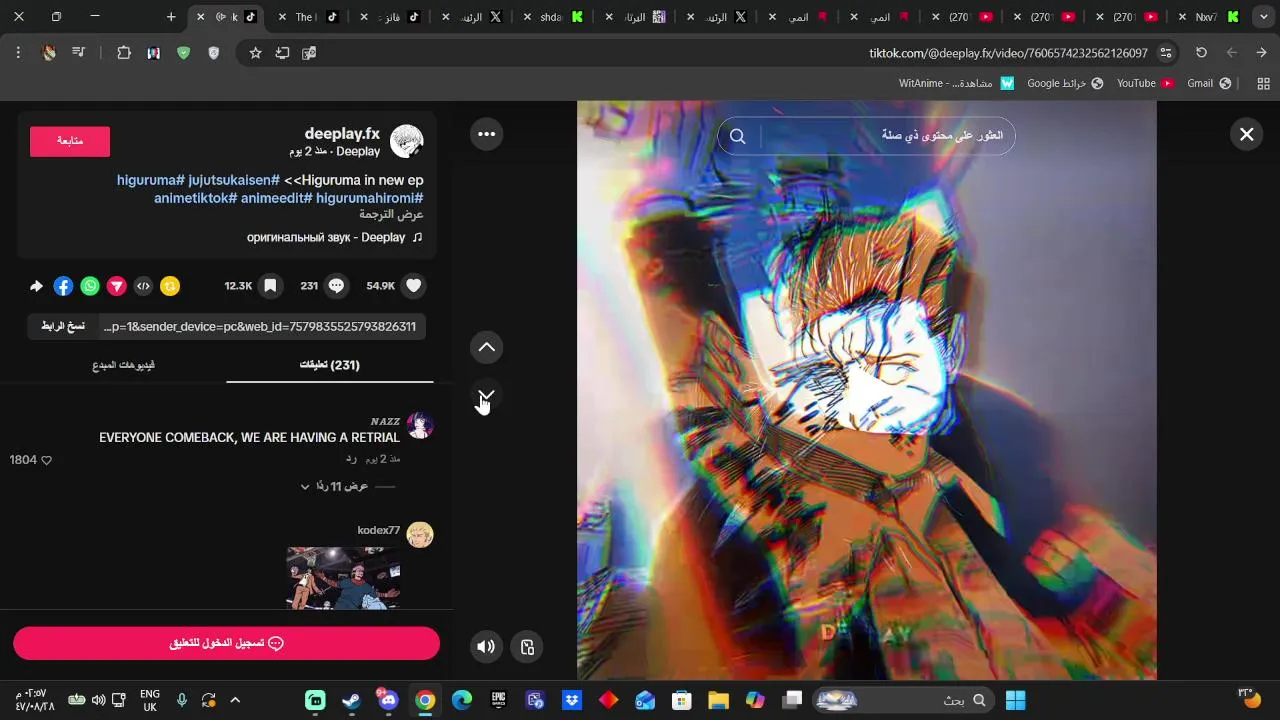
Task: Like the NAZZ comment heart showing 1804
Action: tap(45, 460)
